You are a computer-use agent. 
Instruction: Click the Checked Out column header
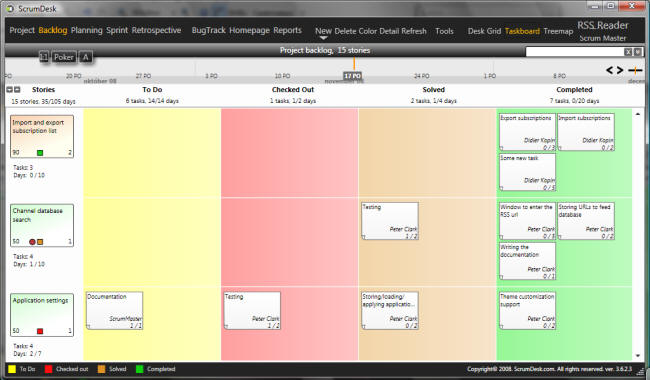pyautogui.click(x=293, y=90)
